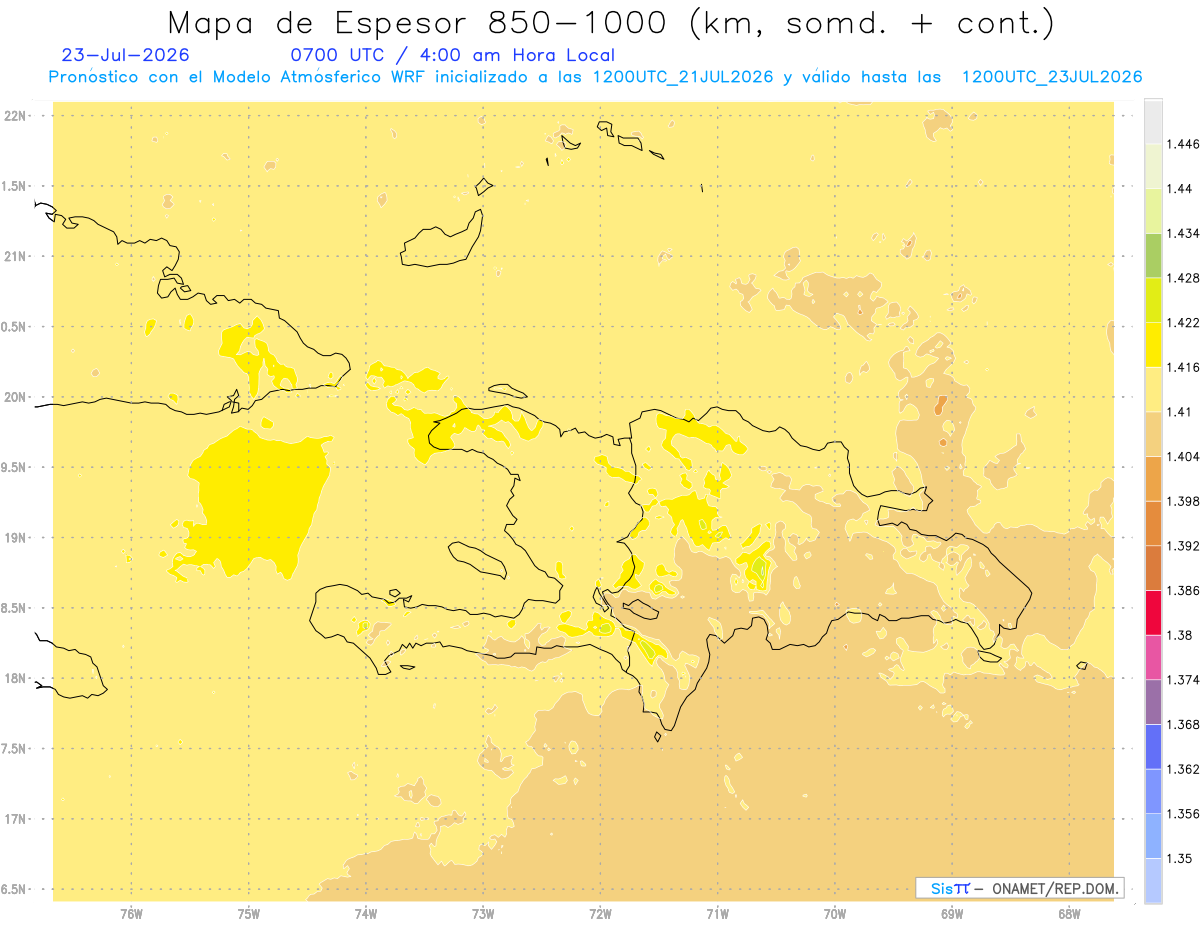Image resolution: width=1200 pixels, height=927 pixels.
Task: Click the 72W longitude axis label
Action: [600, 914]
